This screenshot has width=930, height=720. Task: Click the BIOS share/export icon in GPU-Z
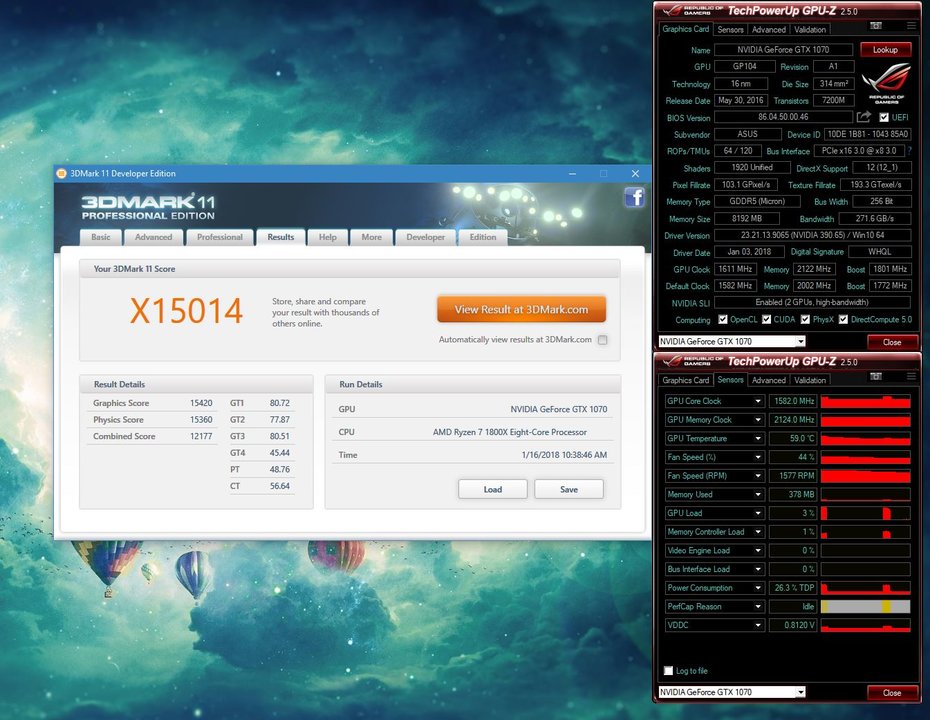point(864,117)
